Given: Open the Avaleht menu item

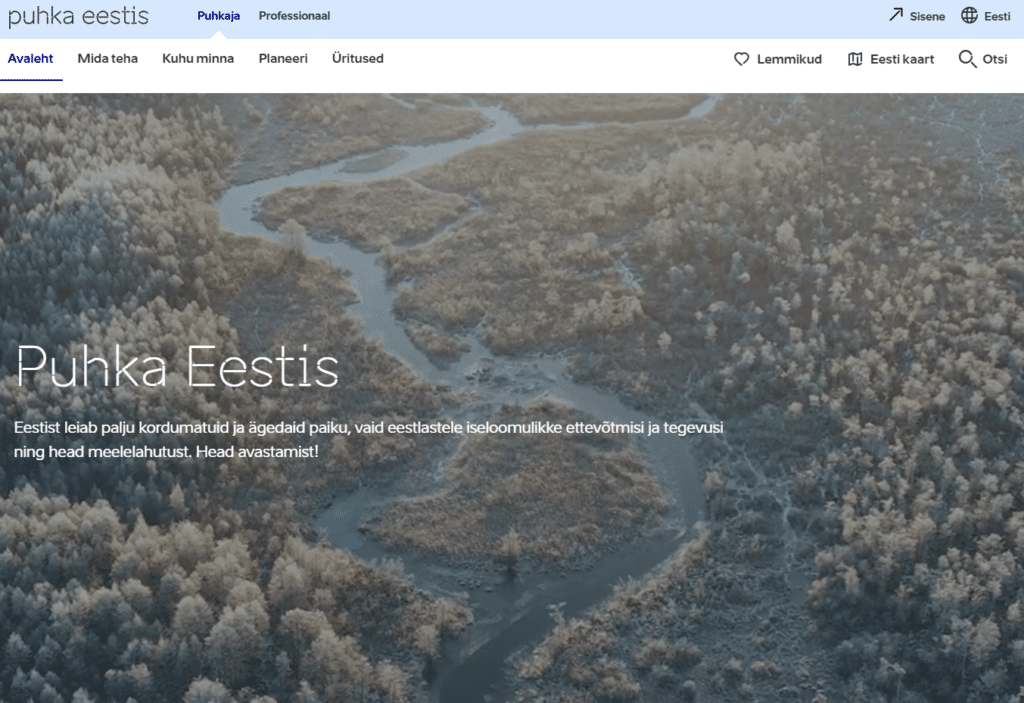Looking at the screenshot, I should coord(30,59).
